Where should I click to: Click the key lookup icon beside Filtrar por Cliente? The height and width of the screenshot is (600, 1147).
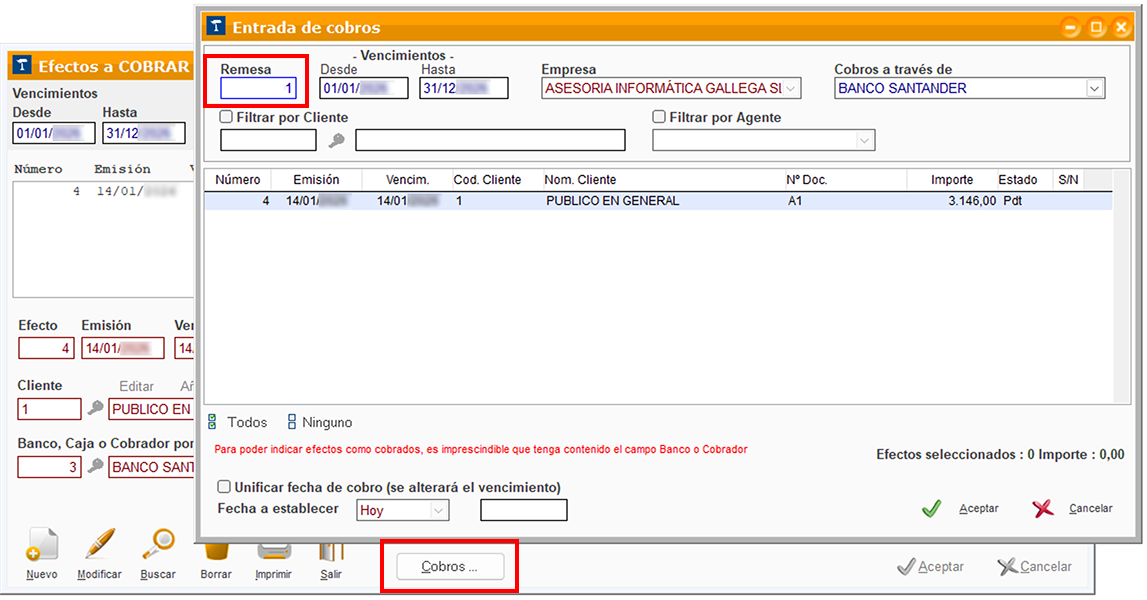click(x=336, y=141)
